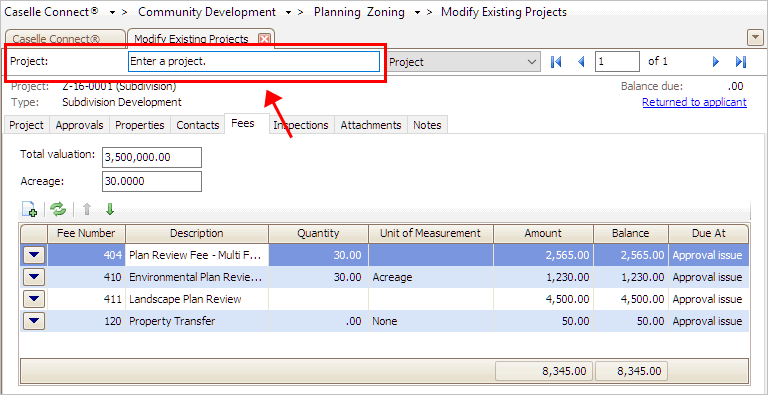Go to first project record

(x=556, y=62)
